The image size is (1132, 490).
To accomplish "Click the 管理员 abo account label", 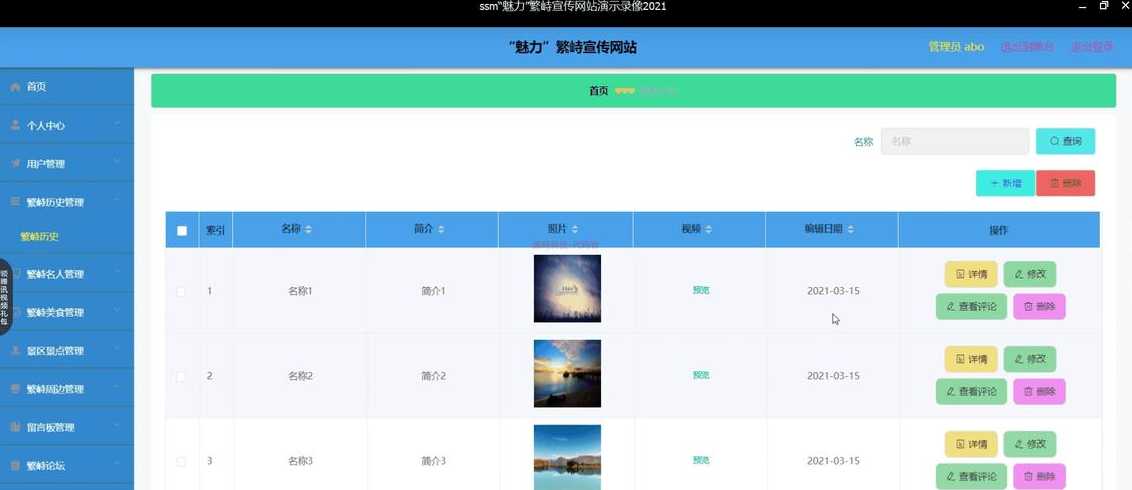I will 956,47.
